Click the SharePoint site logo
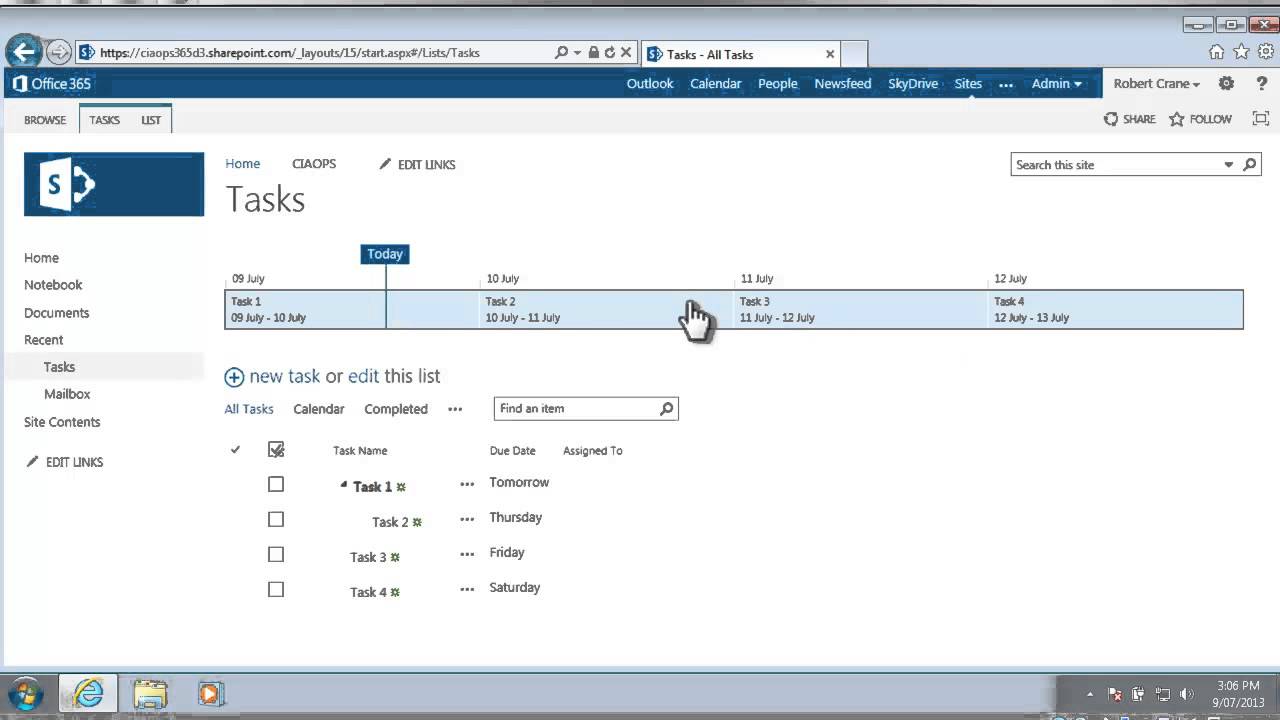1280x720 pixels. [114, 184]
